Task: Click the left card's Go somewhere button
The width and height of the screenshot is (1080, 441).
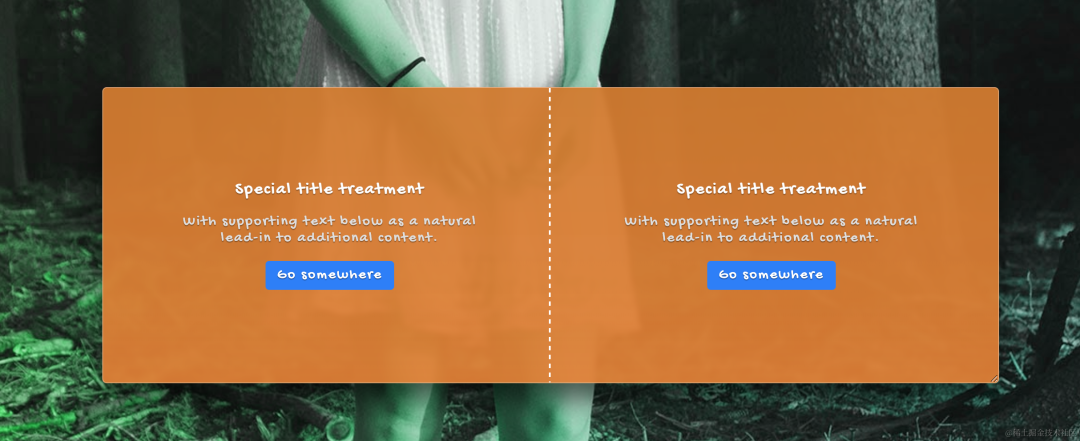Action: [x=329, y=275]
